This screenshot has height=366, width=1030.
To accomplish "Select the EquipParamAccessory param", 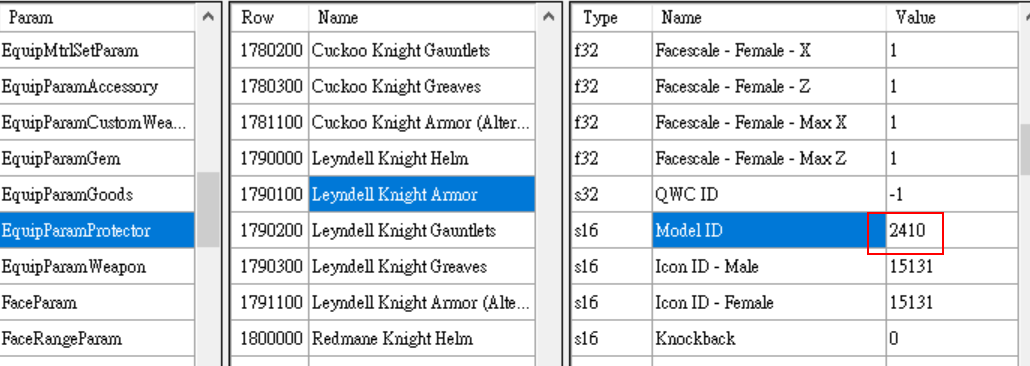I will pyautogui.click(x=97, y=86).
